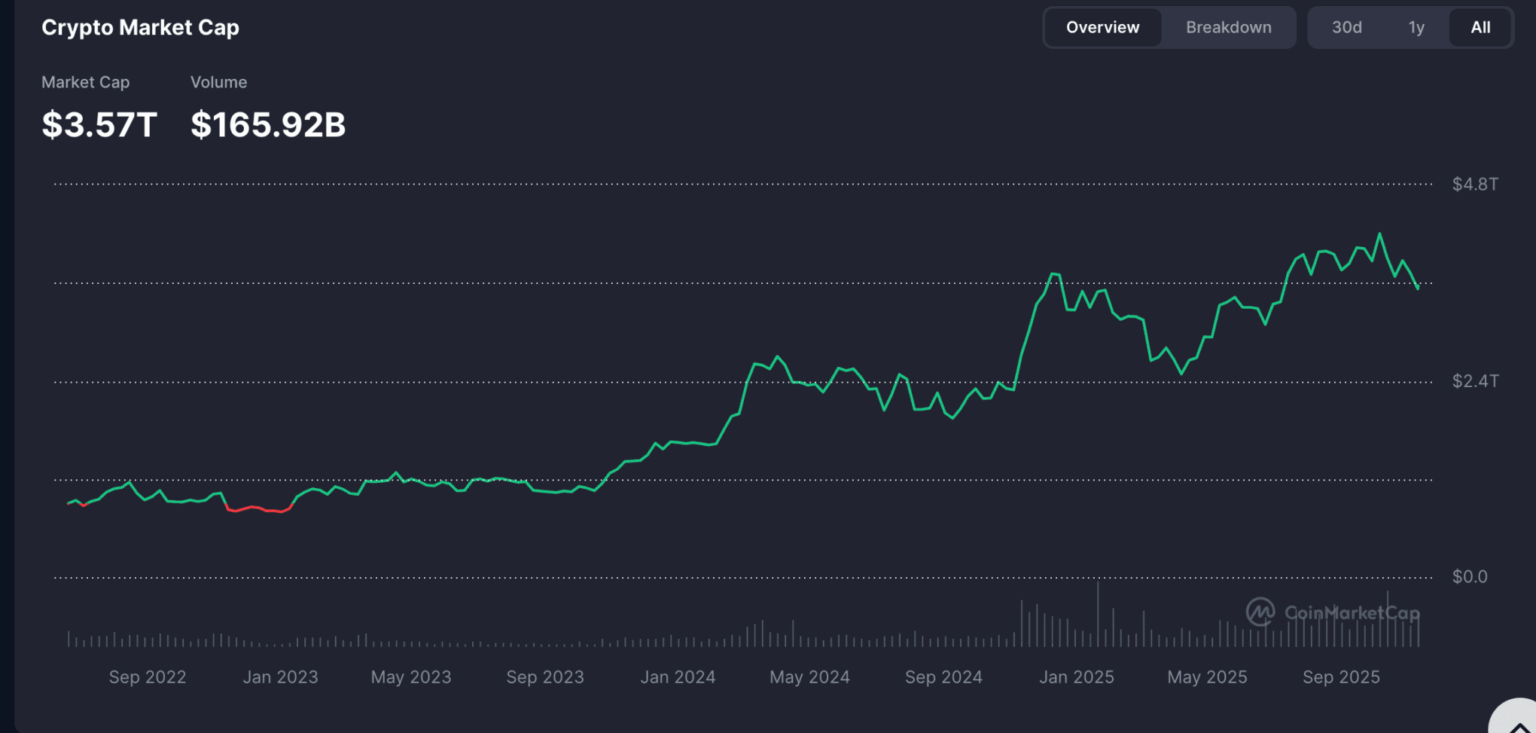The height and width of the screenshot is (733, 1536).
Task: Select the 30d time range
Action: coord(1346,27)
